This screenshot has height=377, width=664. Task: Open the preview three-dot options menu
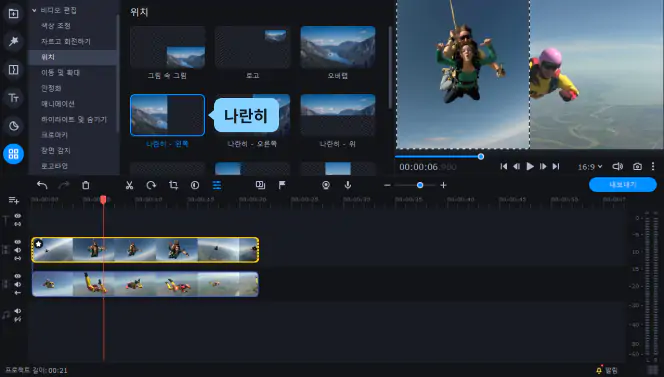coord(653,166)
